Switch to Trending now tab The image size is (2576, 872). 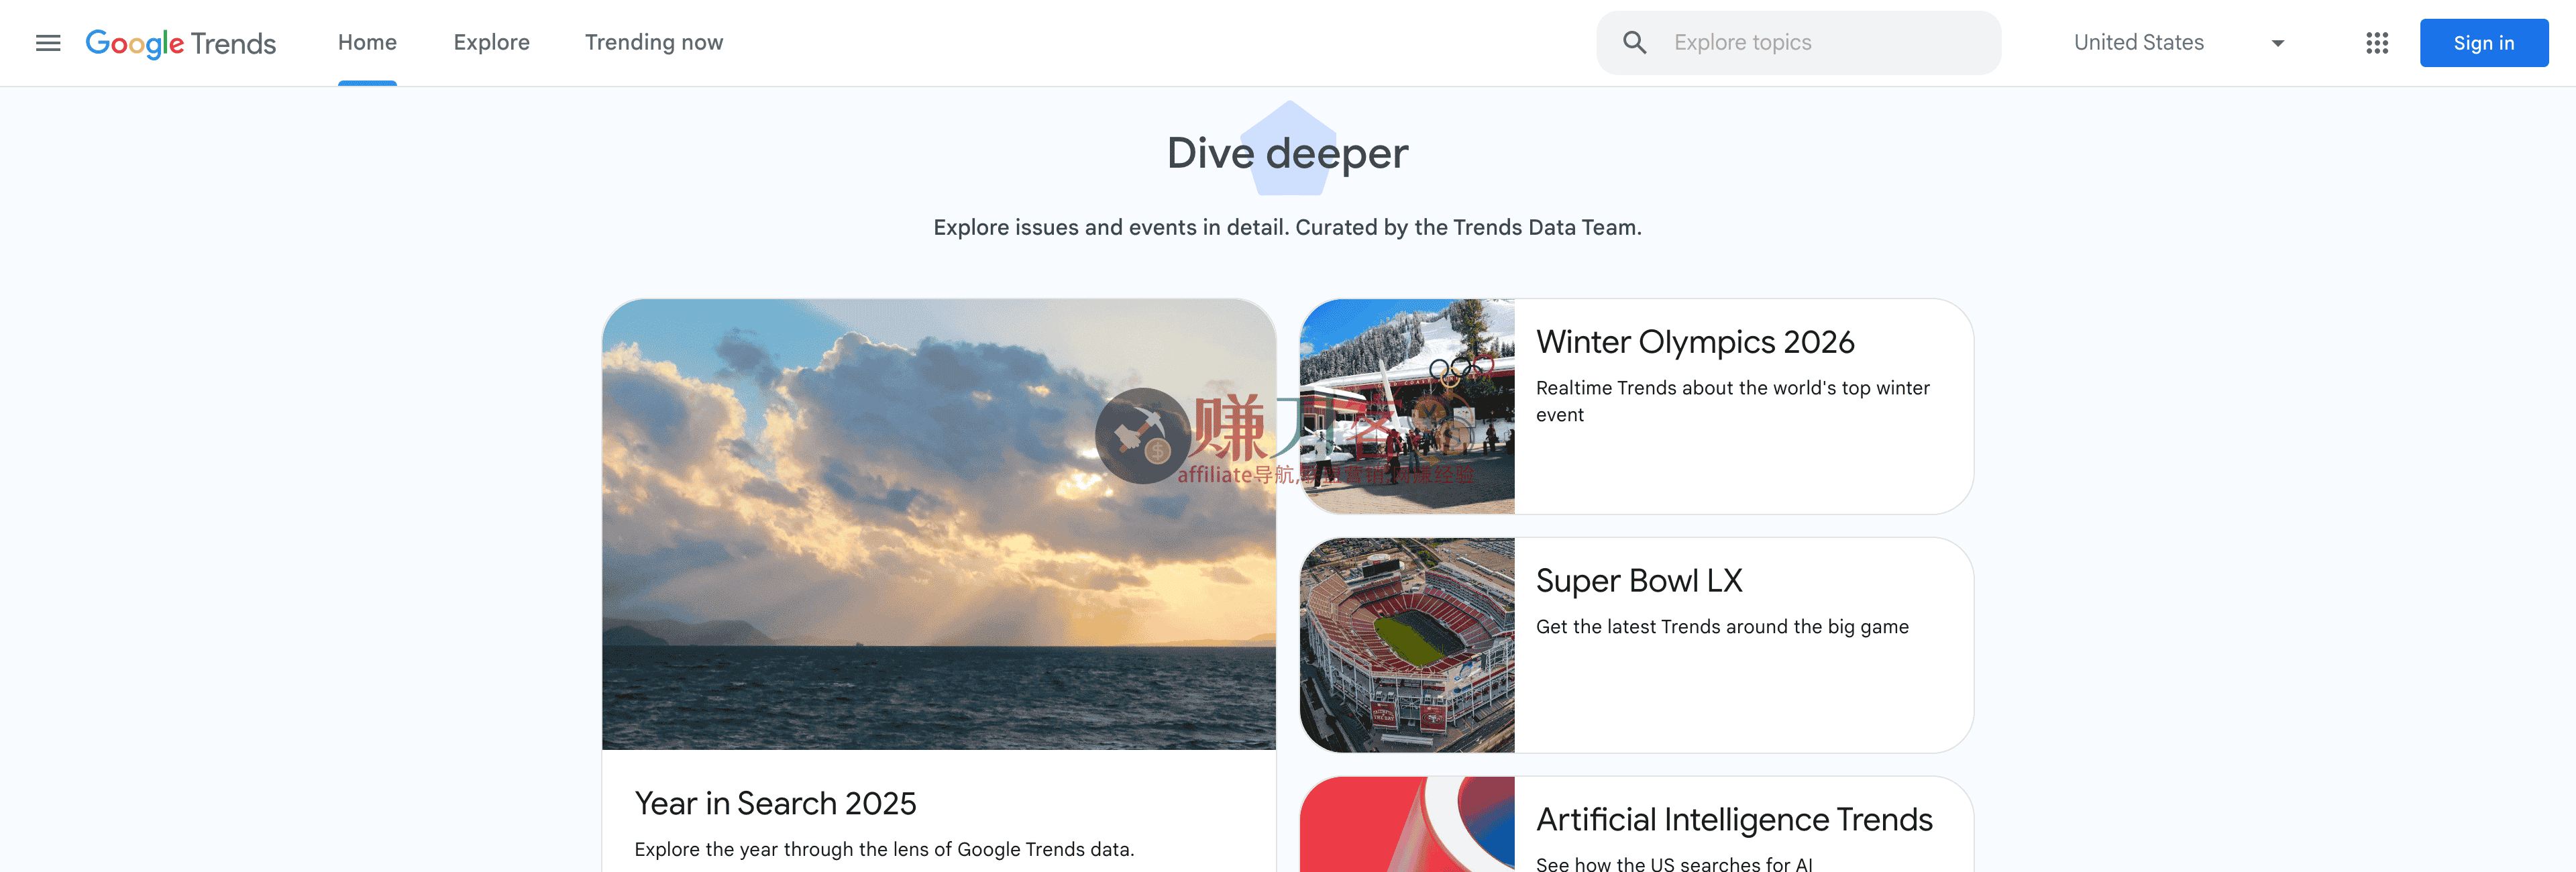click(x=653, y=43)
